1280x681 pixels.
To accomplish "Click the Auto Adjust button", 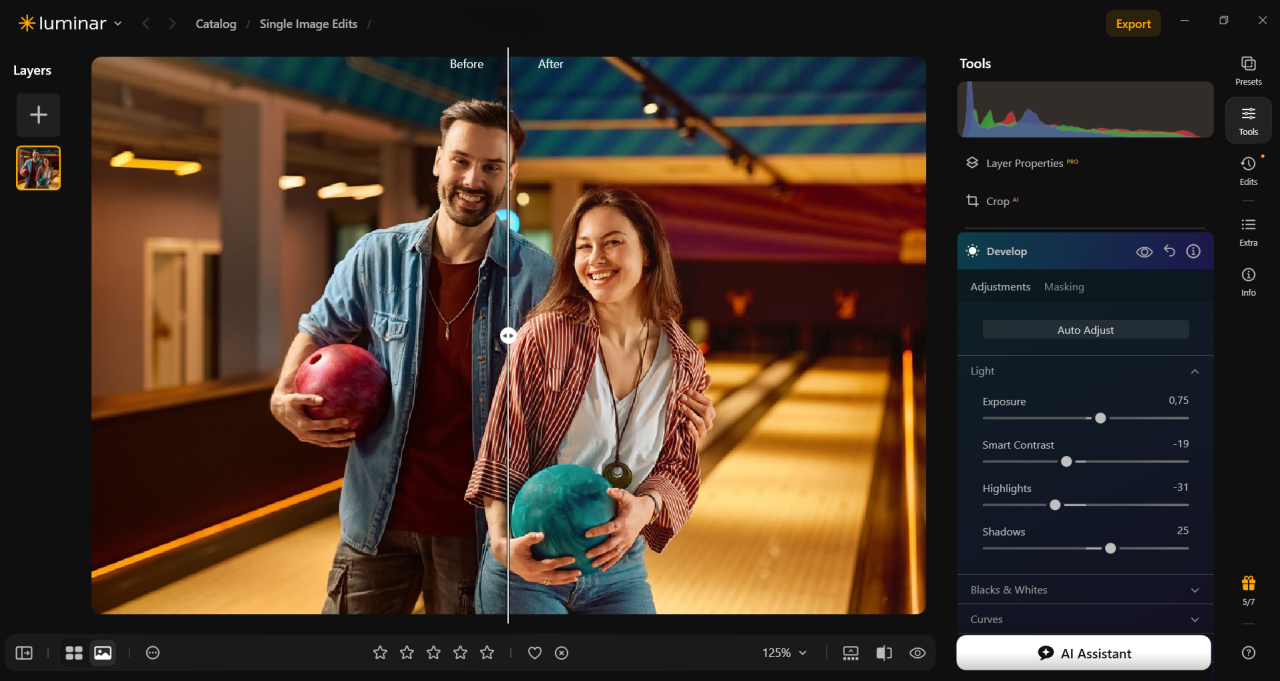I will coord(1085,330).
